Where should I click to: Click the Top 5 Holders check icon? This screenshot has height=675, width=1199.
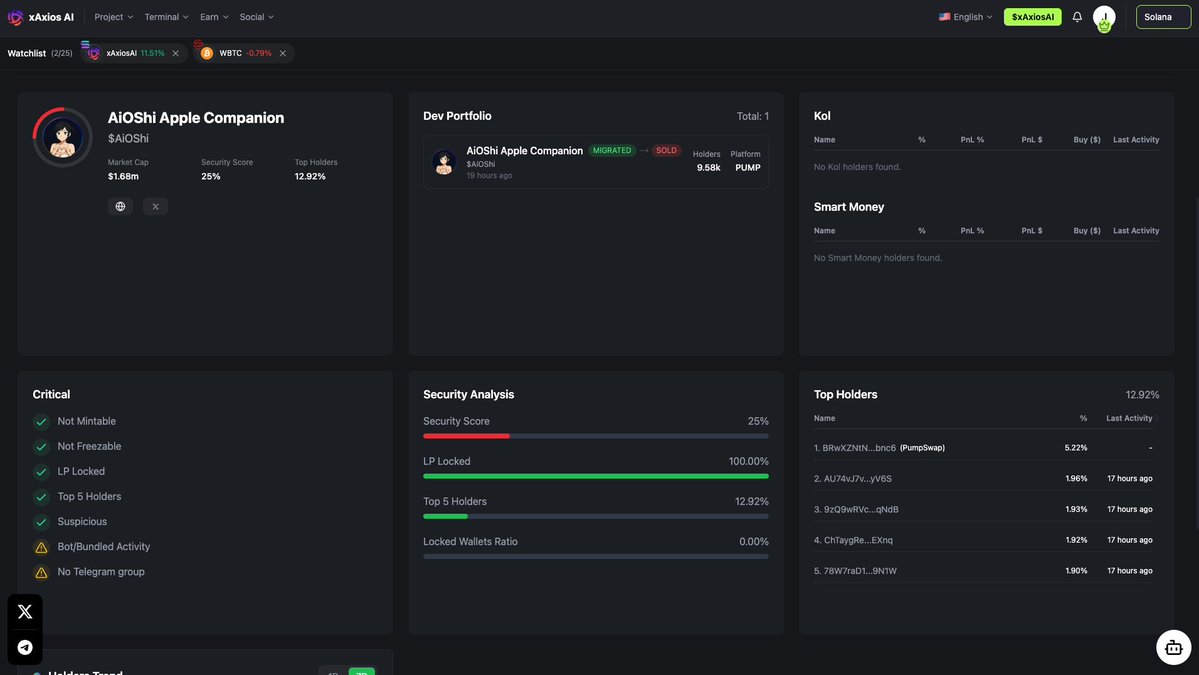(41, 498)
